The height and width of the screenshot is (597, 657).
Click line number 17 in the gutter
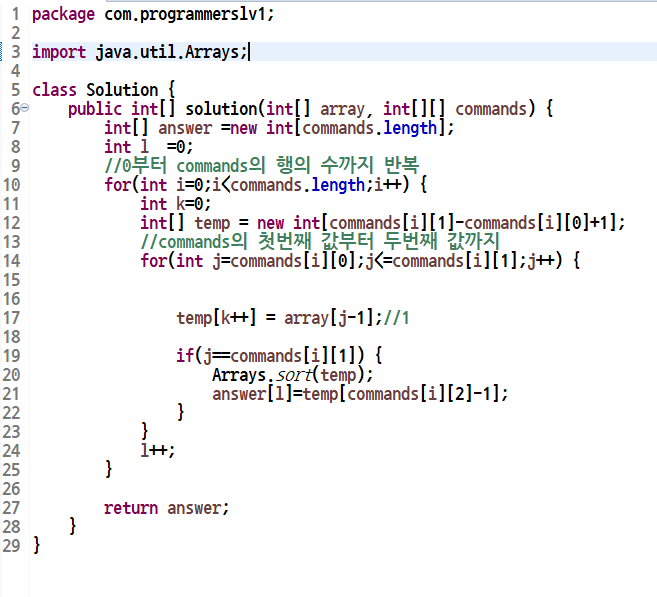point(11,318)
